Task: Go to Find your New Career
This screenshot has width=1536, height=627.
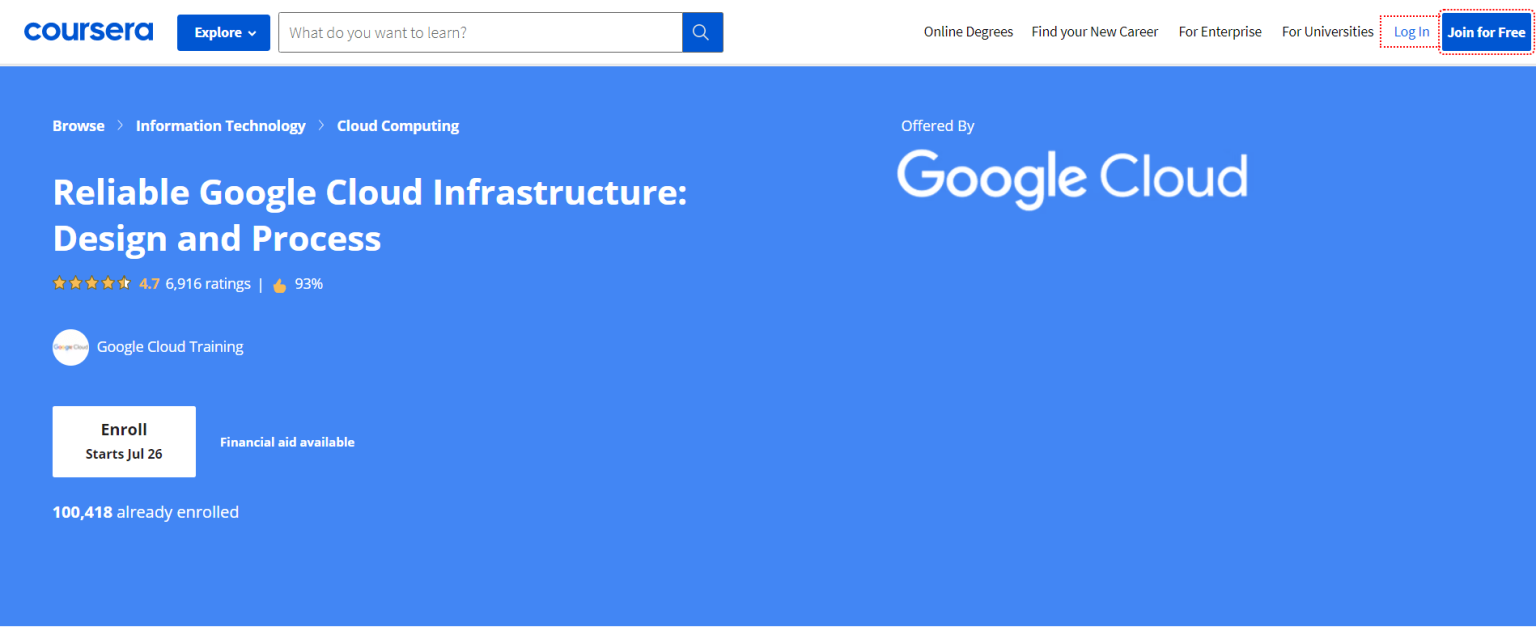Action: pyautogui.click(x=1095, y=32)
